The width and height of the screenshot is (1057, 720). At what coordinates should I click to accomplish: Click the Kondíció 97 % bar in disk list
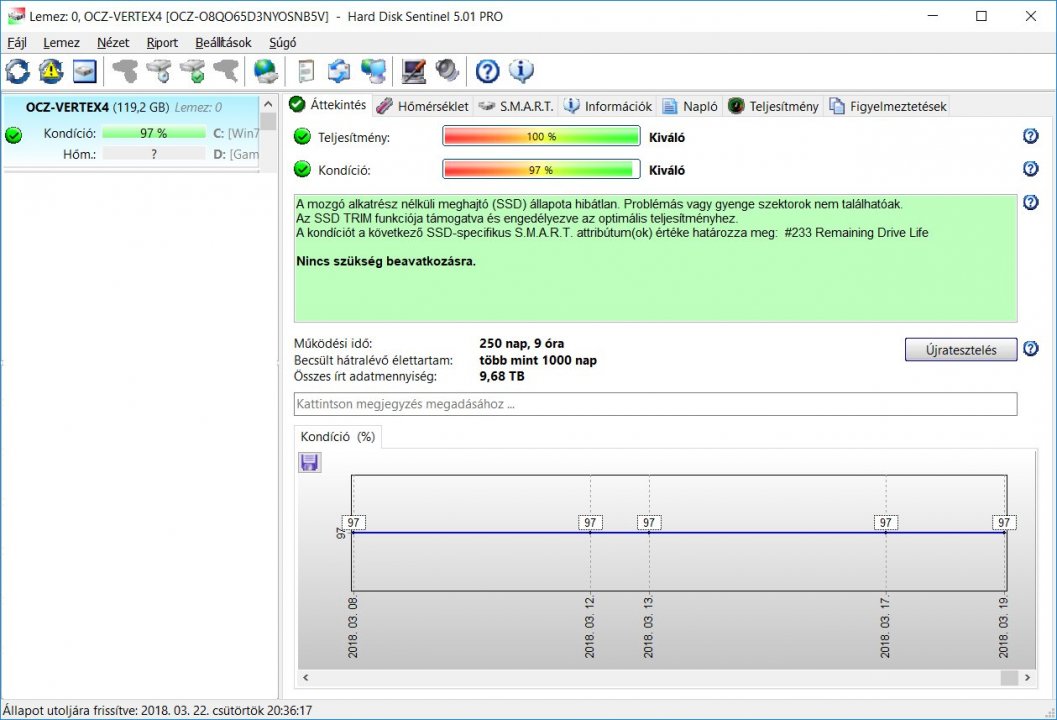[154, 133]
